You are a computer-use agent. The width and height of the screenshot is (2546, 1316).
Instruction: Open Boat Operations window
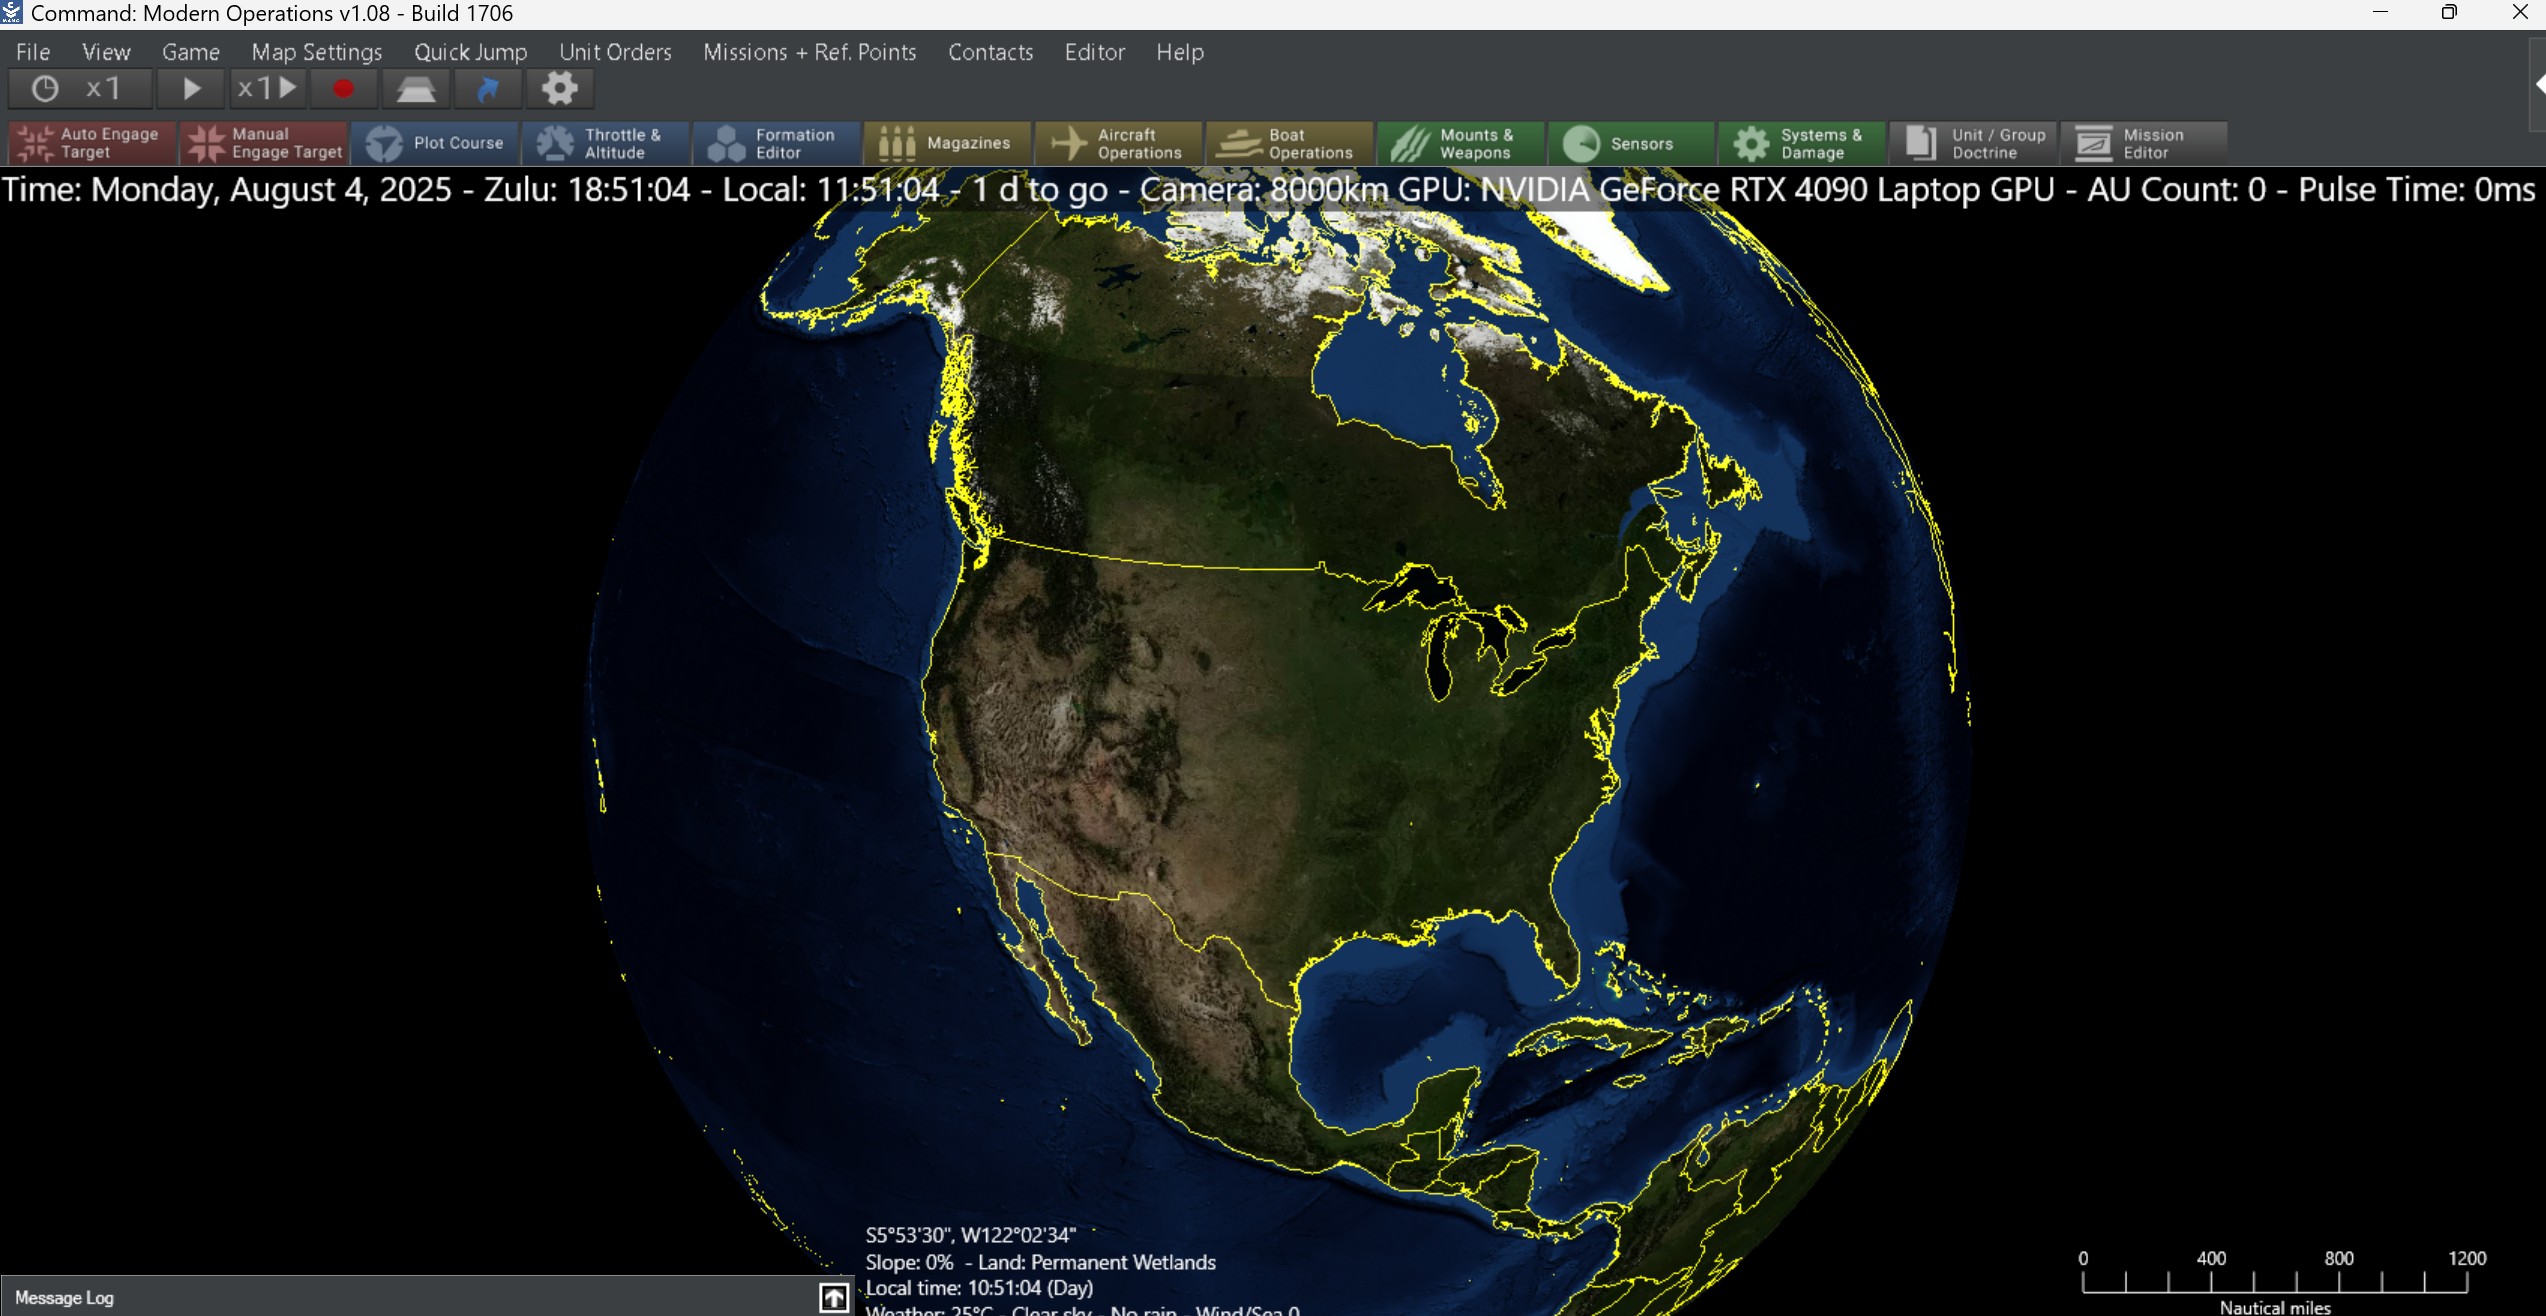pos(1290,143)
